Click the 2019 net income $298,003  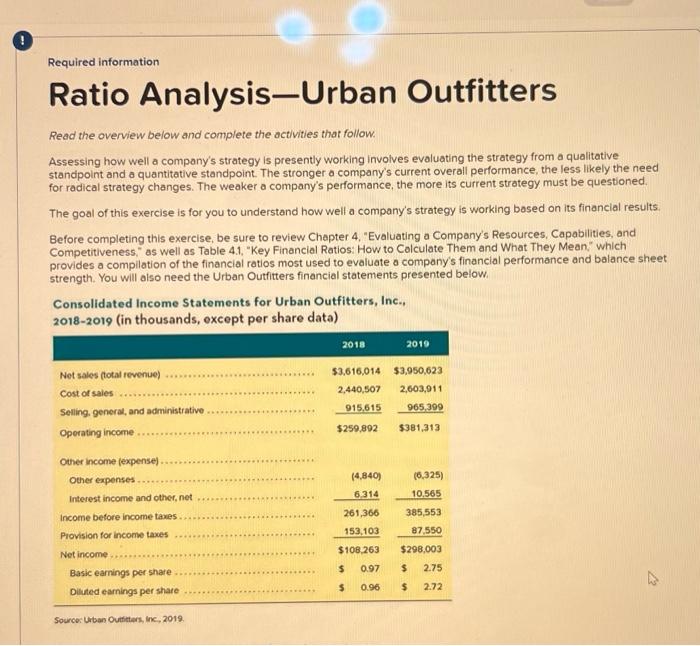(421, 550)
